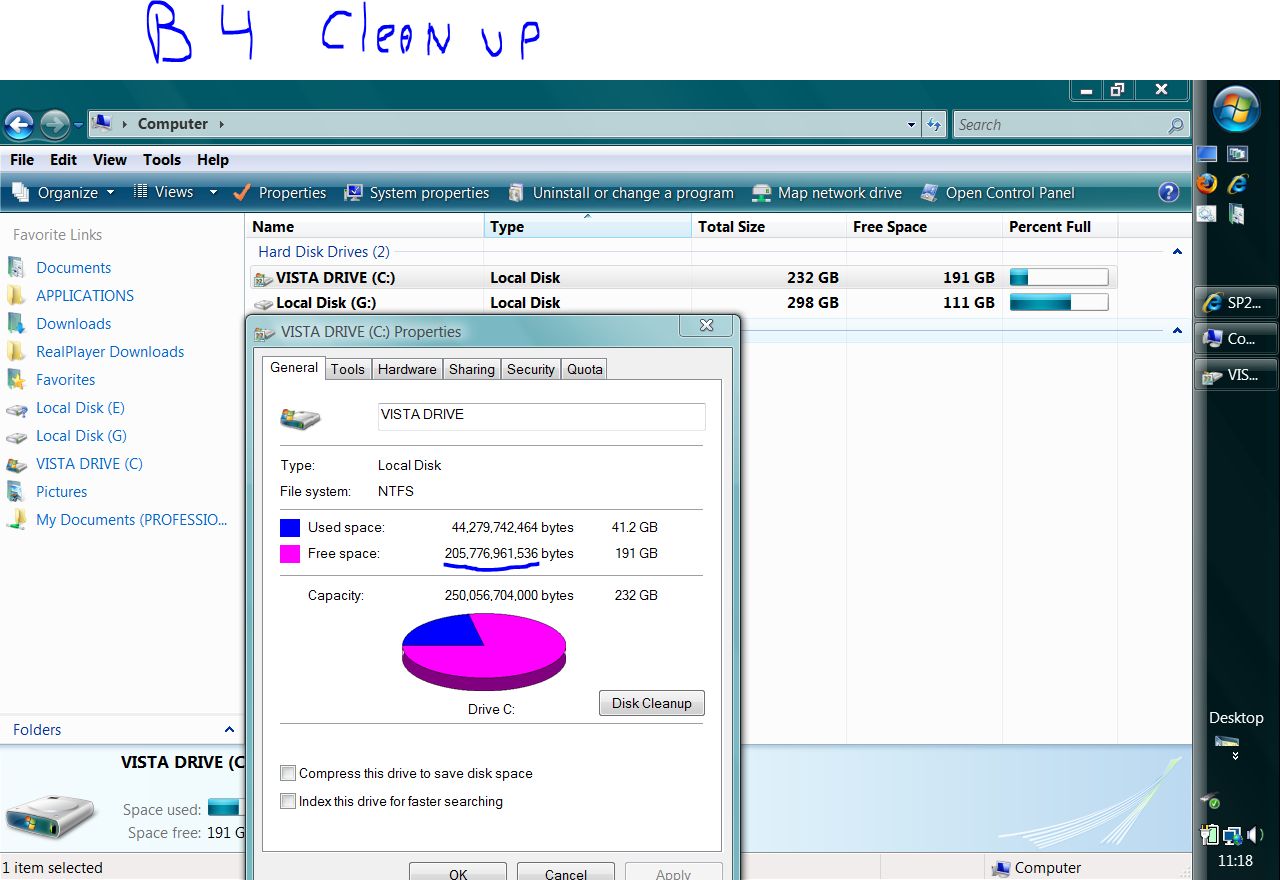Click Cancel in the Properties dialog

pos(566,873)
